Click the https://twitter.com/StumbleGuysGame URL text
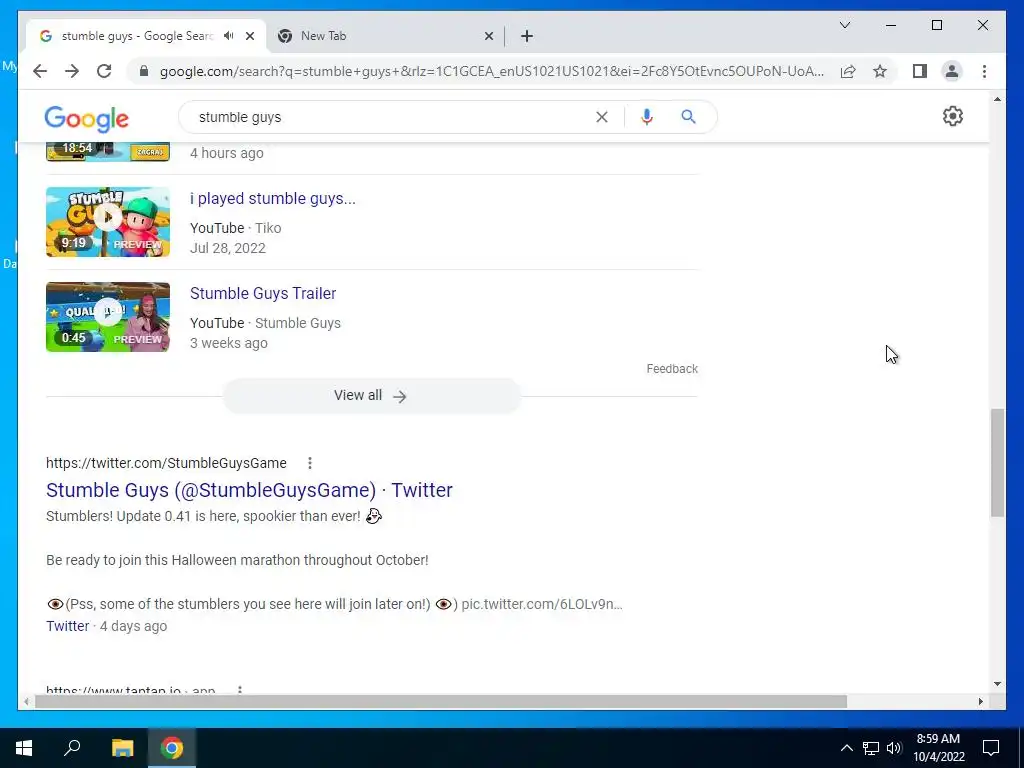Screen dimensions: 1024x768 pyautogui.click(x=166, y=463)
